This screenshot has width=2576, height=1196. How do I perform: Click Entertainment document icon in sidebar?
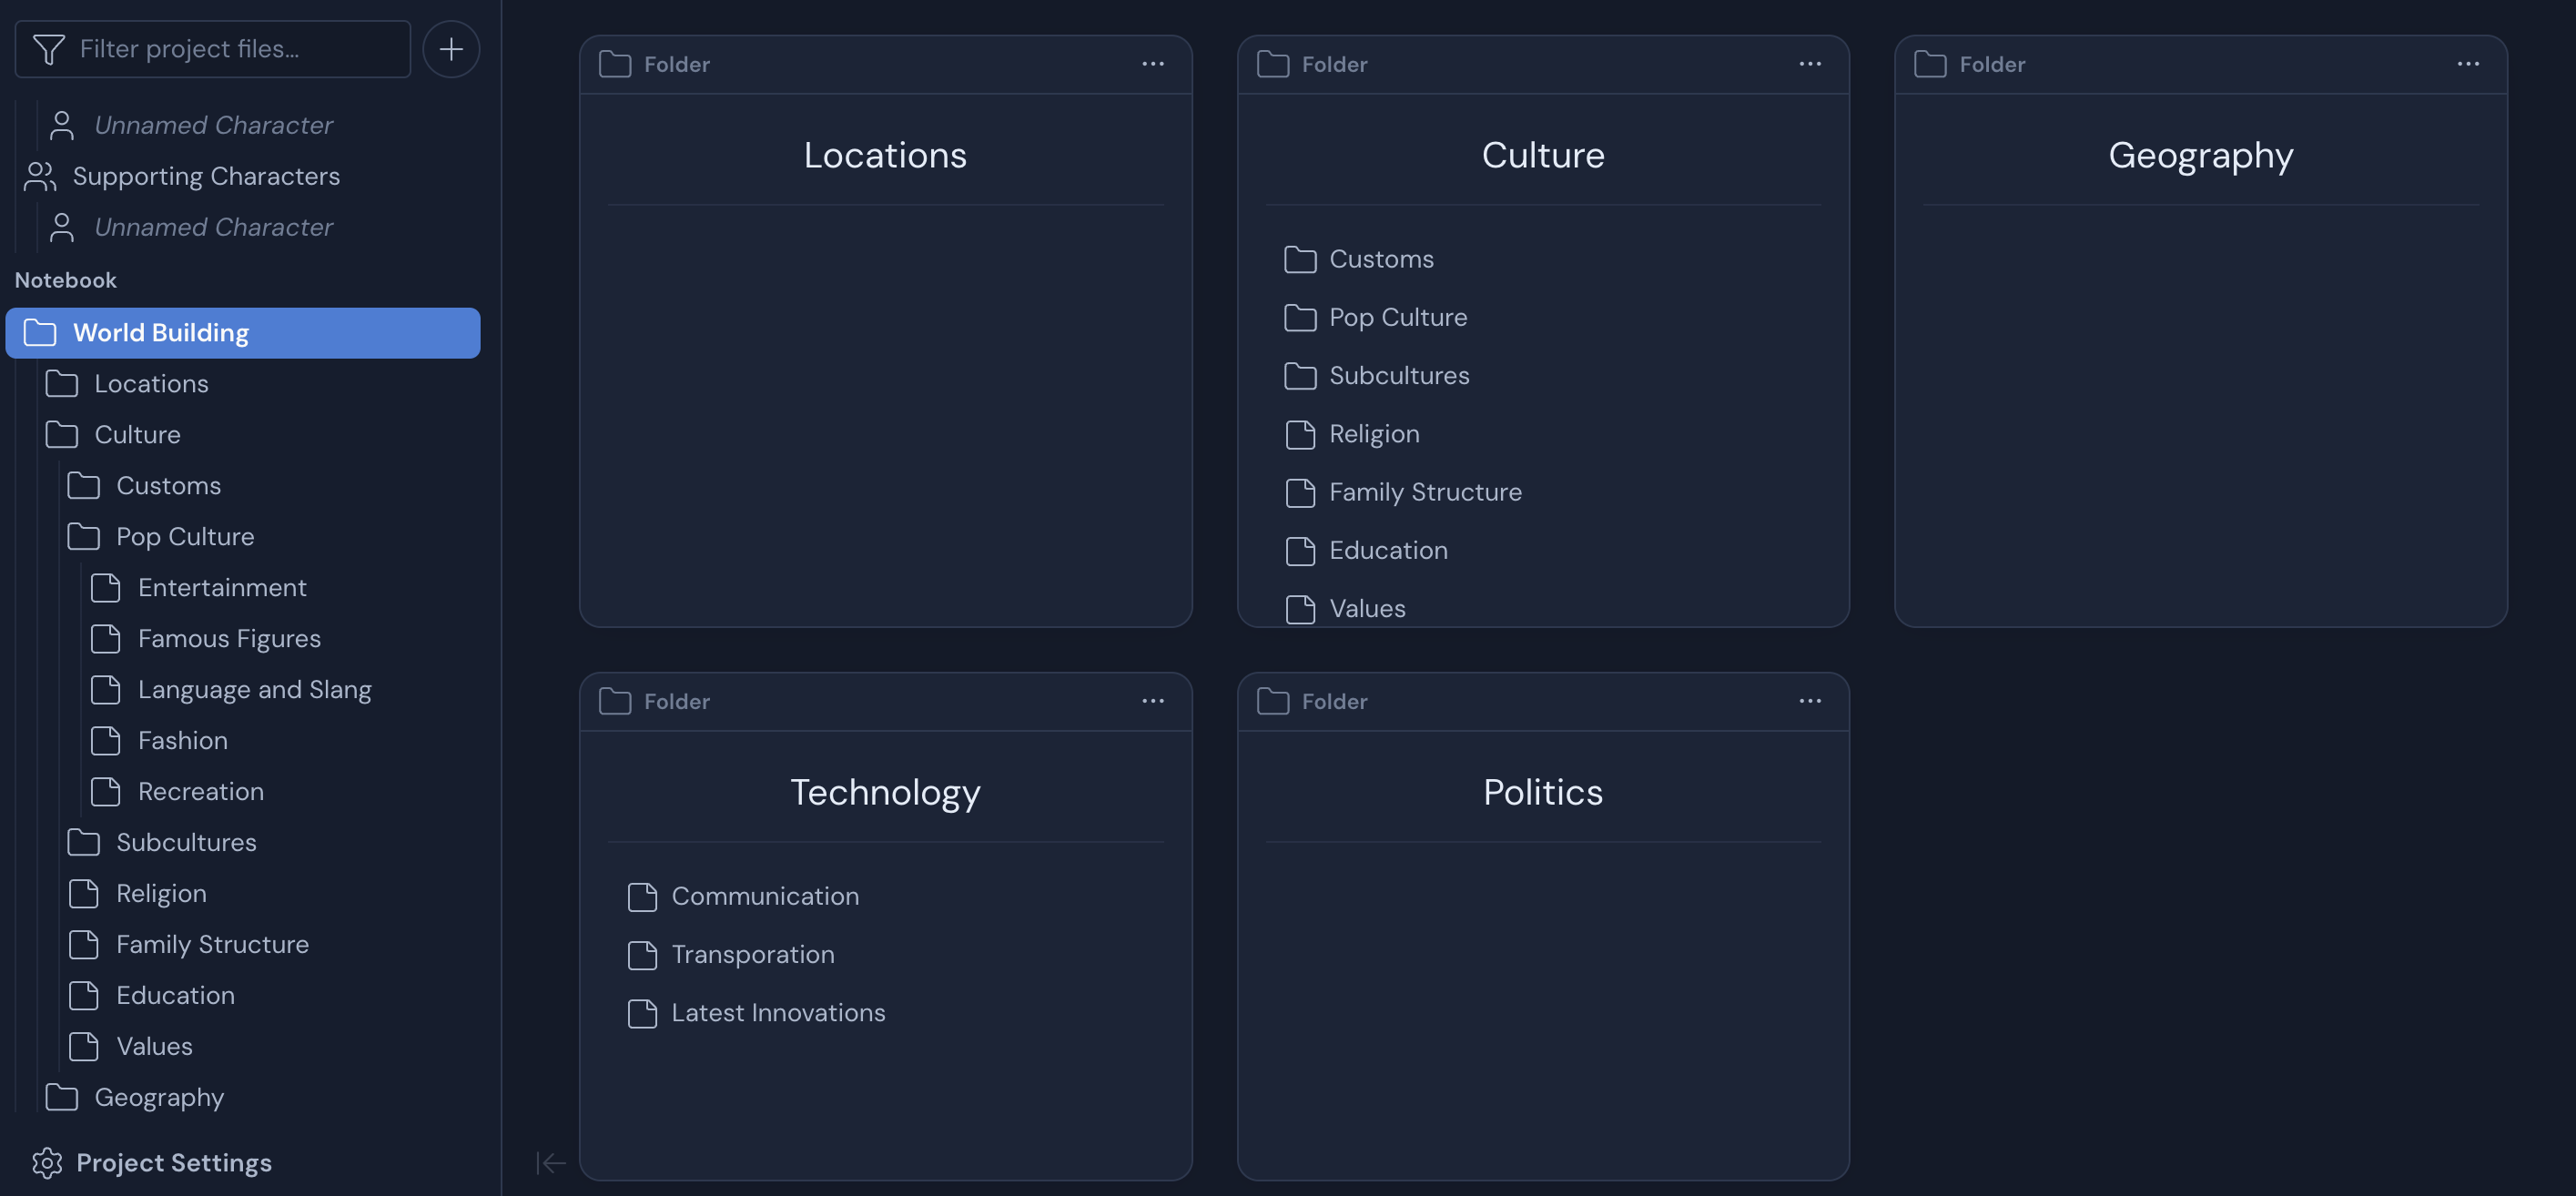[105, 587]
